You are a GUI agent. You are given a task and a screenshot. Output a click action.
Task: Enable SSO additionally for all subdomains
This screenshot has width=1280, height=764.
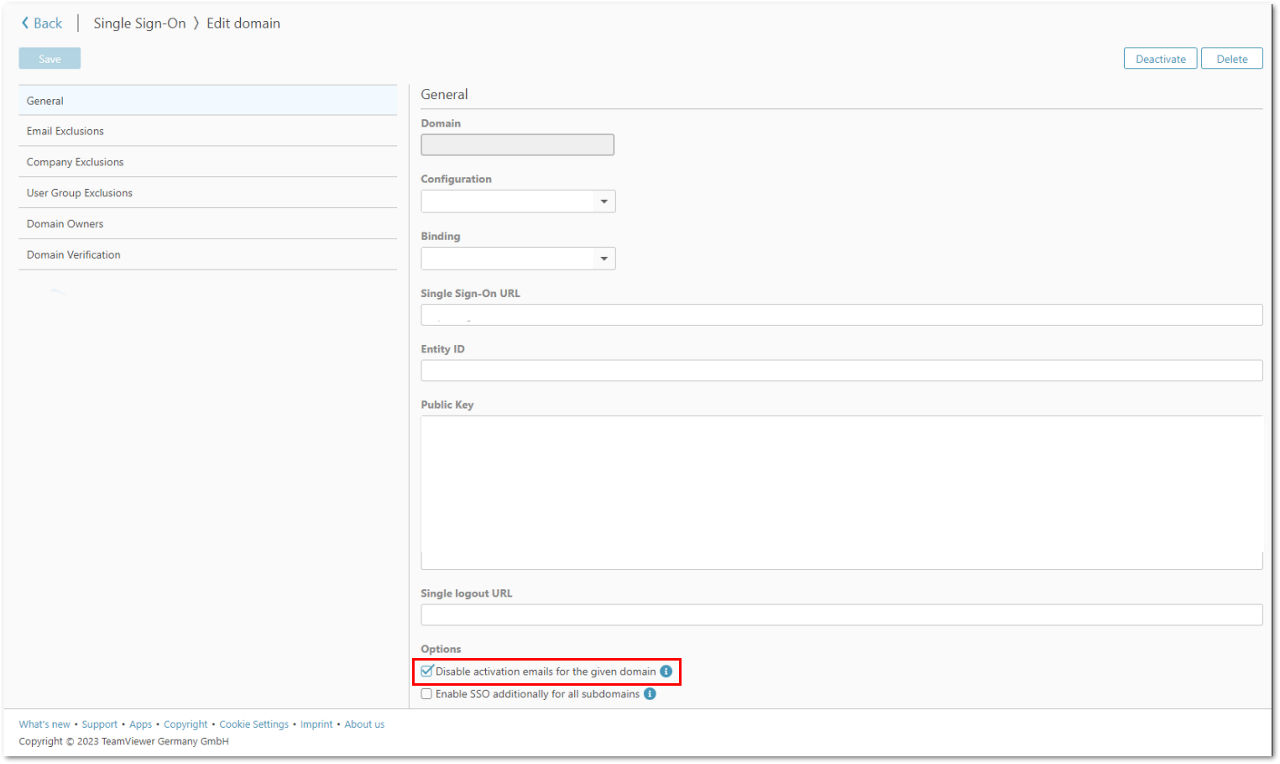tap(427, 694)
